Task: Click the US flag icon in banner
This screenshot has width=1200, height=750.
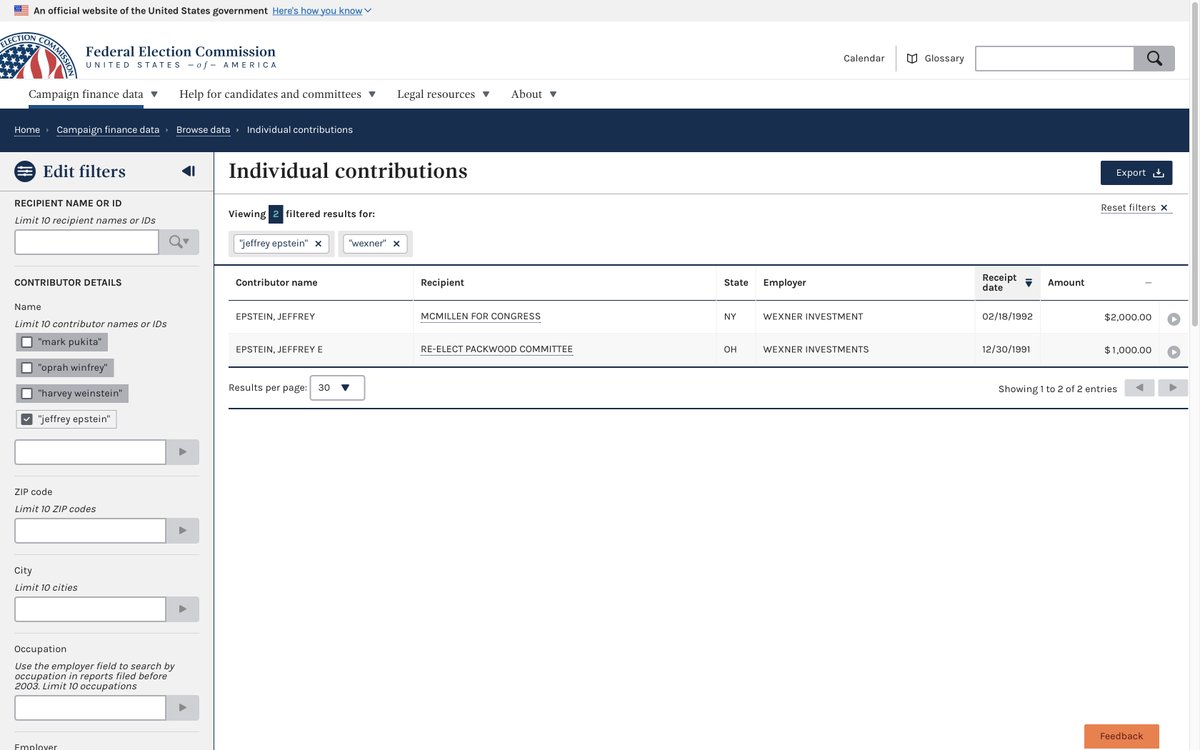Action: point(21,10)
